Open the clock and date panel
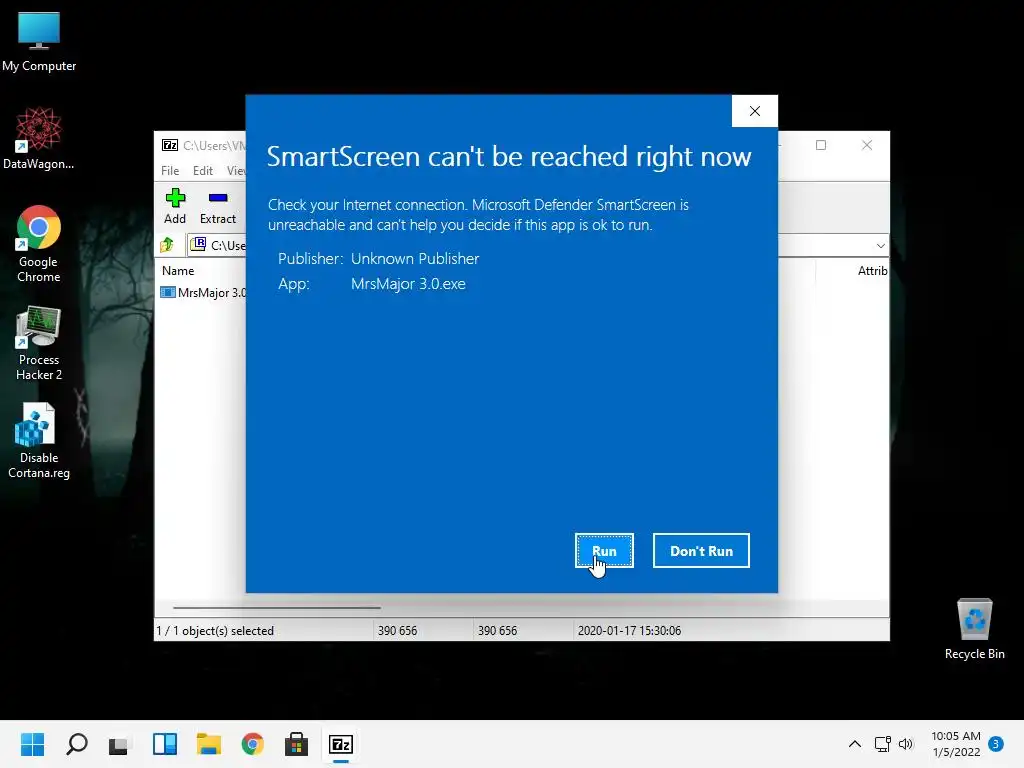The width and height of the screenshot is (1024, 768). (955, 744)
